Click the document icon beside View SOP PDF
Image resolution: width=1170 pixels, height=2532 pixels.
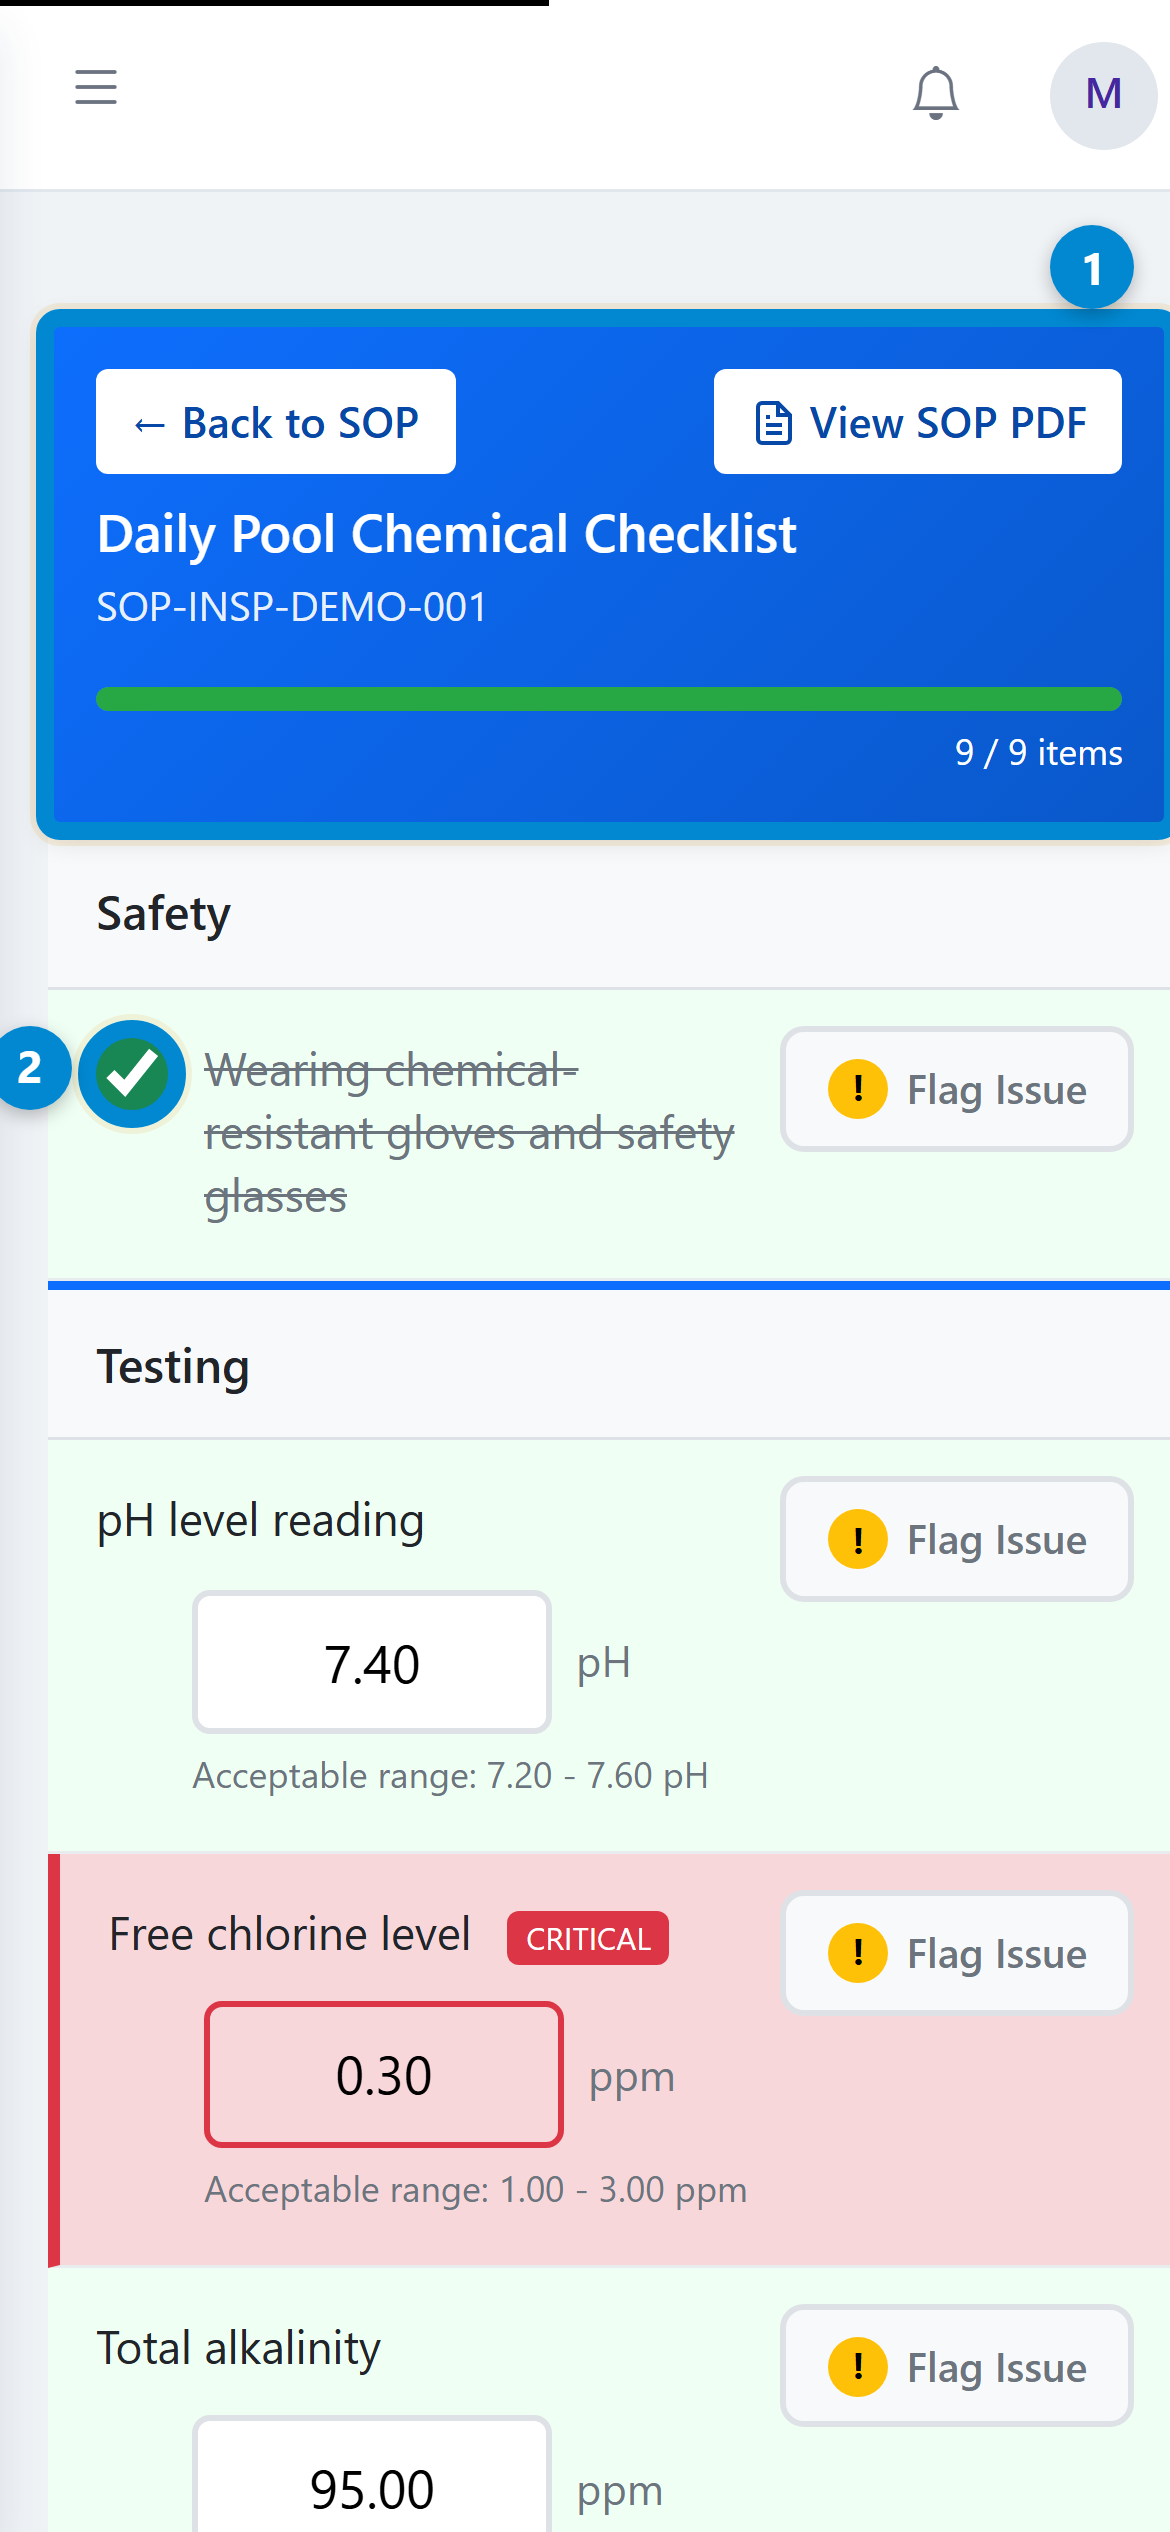(x=771, y=421)
